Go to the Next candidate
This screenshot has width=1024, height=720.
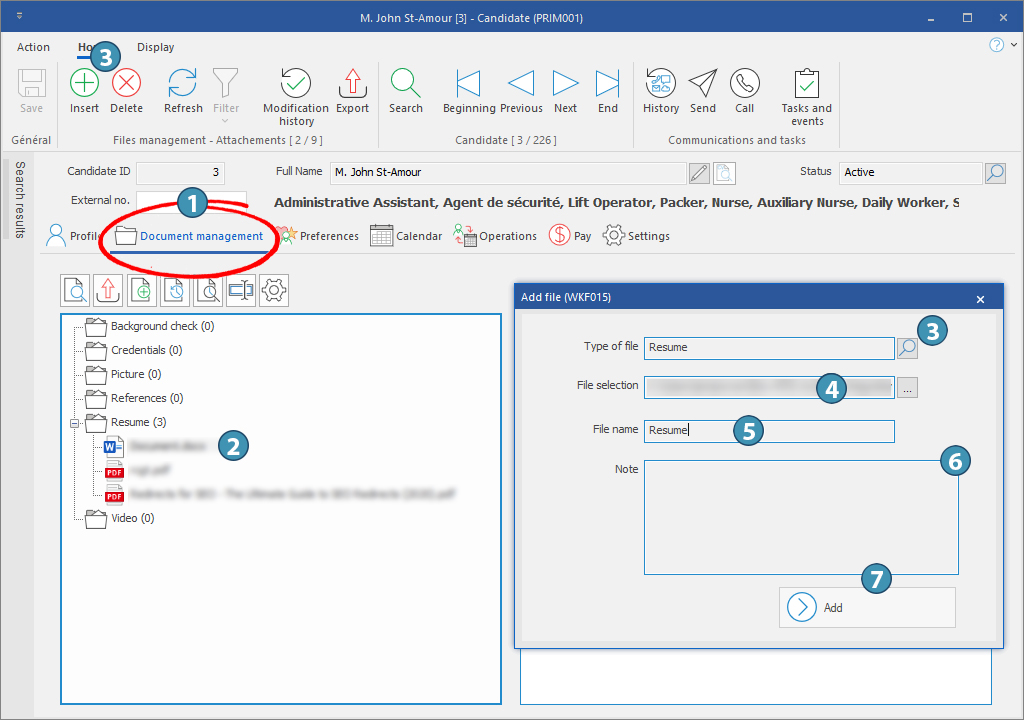(565, 84)
